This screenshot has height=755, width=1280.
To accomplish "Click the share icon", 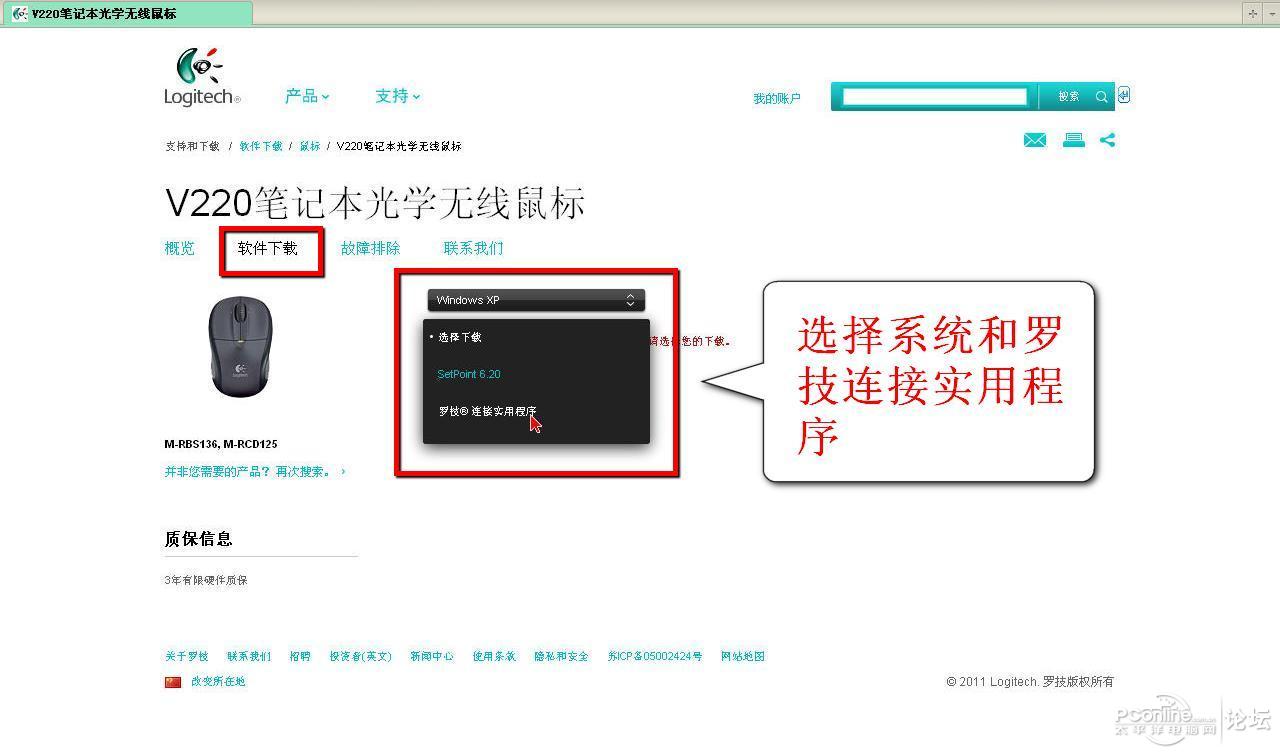I will (1107, 140).
